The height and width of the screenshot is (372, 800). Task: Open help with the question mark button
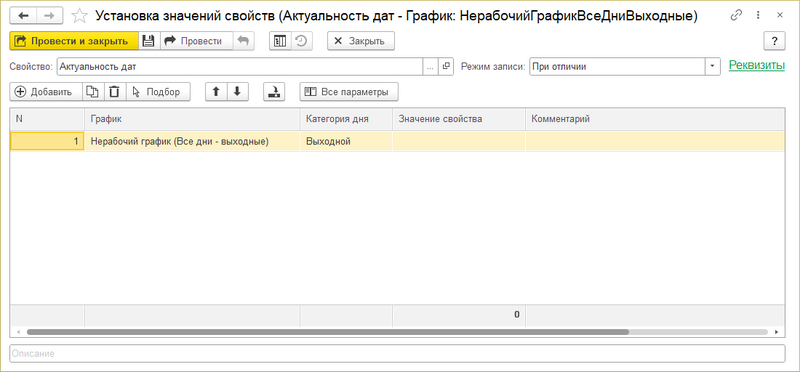pyautogui.click(x=774, y=41)
